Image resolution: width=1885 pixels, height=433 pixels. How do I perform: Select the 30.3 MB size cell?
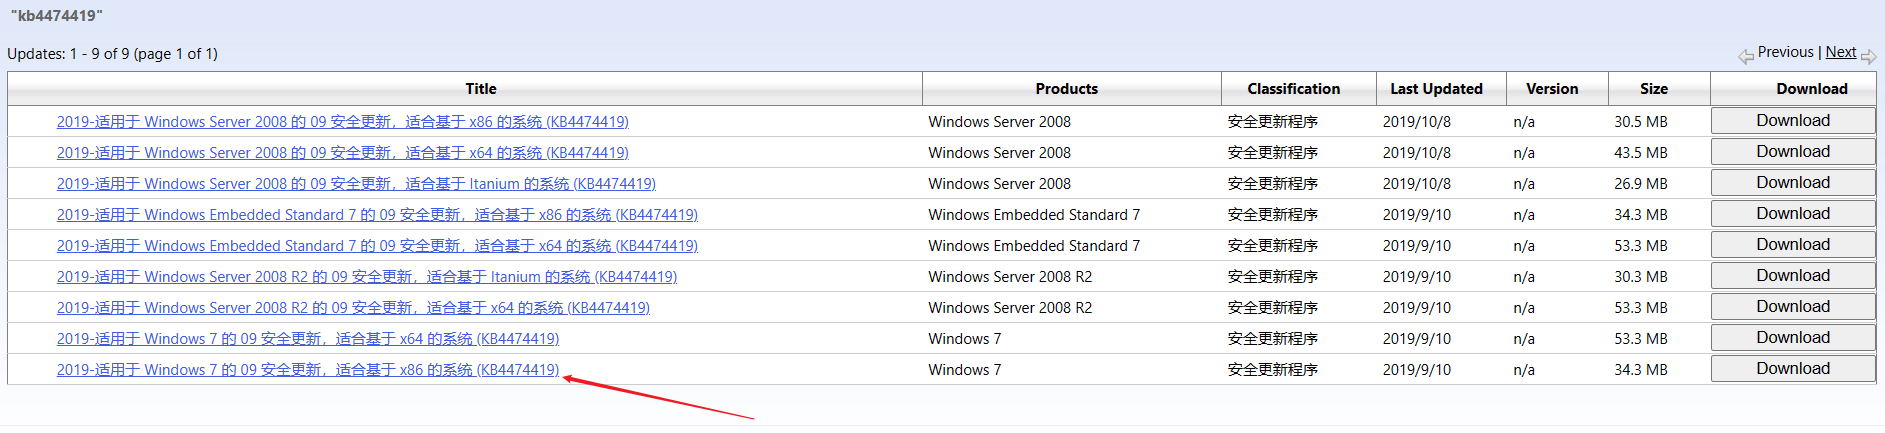click(1641, 277)
